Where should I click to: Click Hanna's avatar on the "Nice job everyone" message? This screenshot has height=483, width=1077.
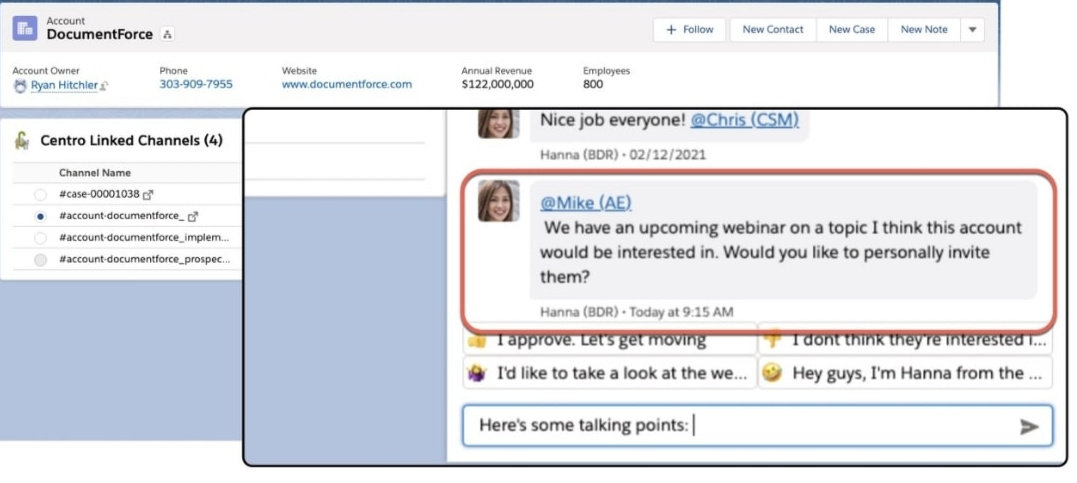499,124
